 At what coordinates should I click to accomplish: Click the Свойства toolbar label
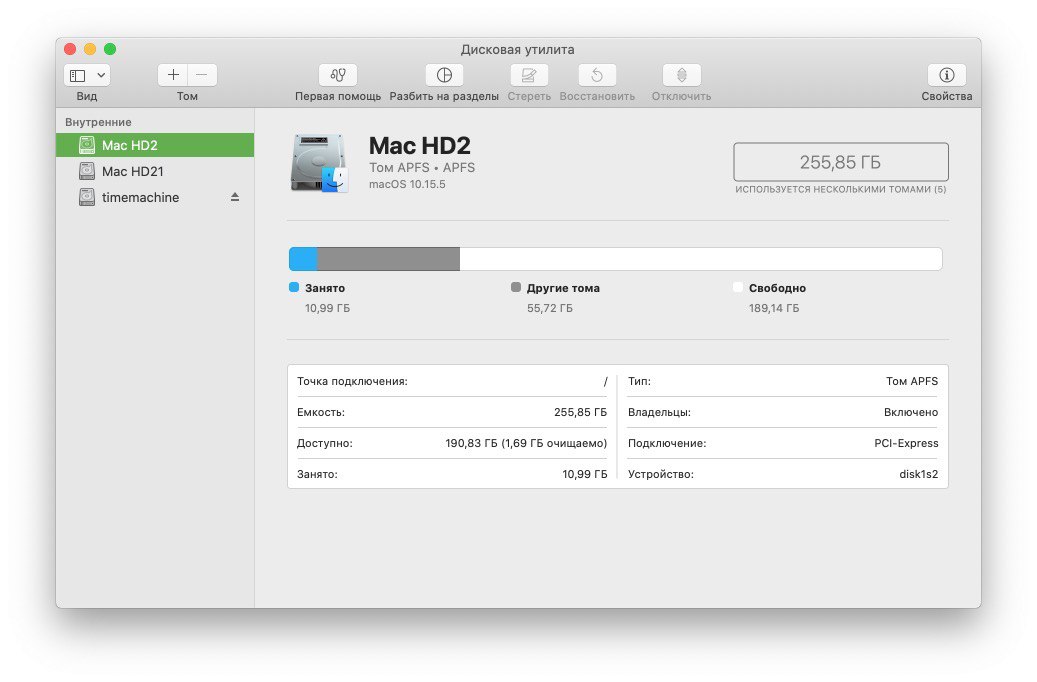[x=946, y=96]
